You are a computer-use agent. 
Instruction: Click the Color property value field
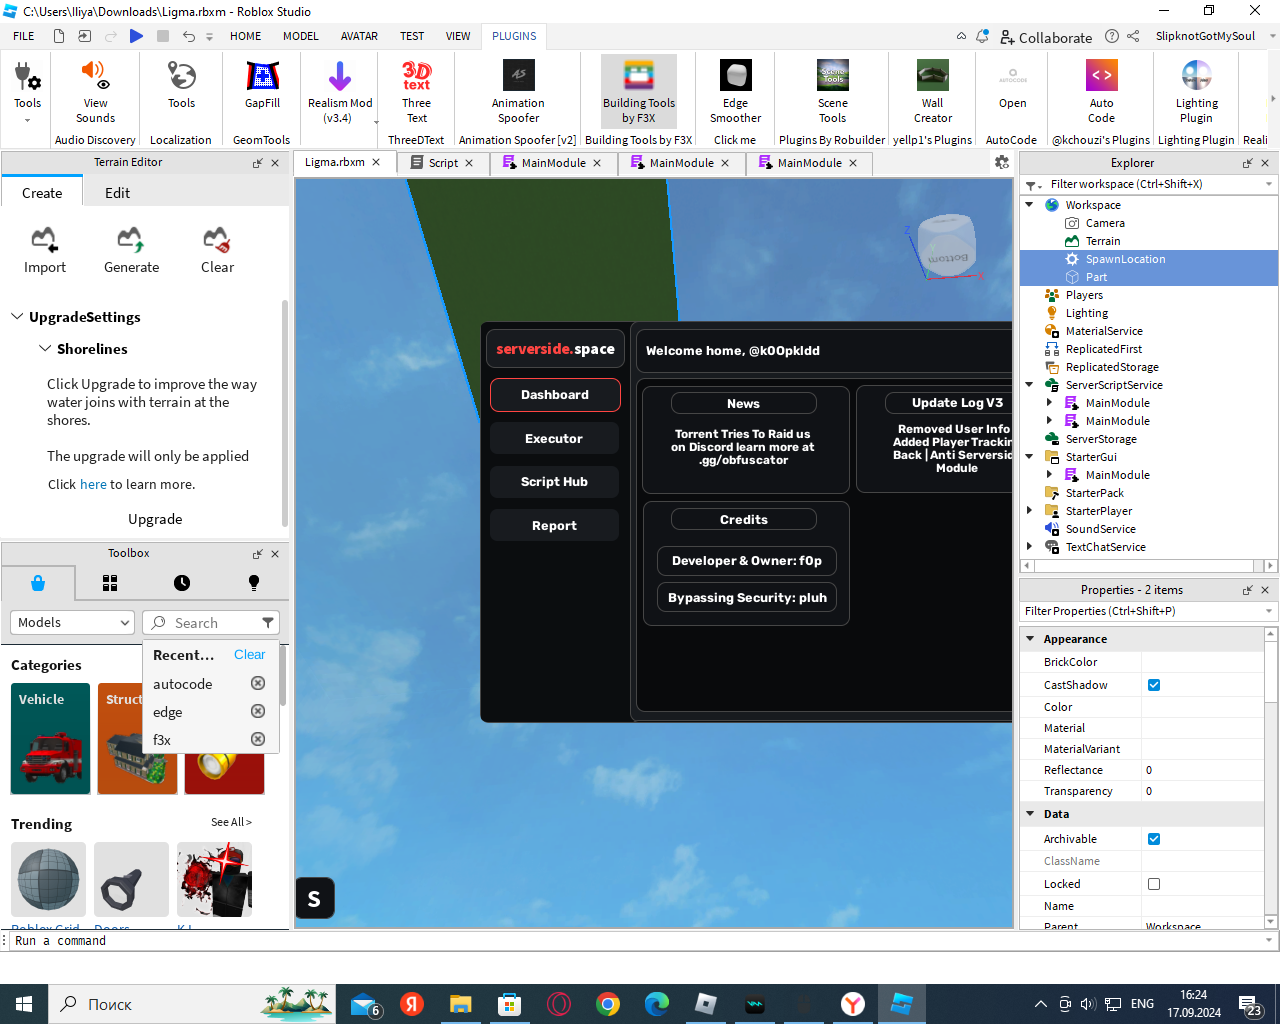[1203, 707]
